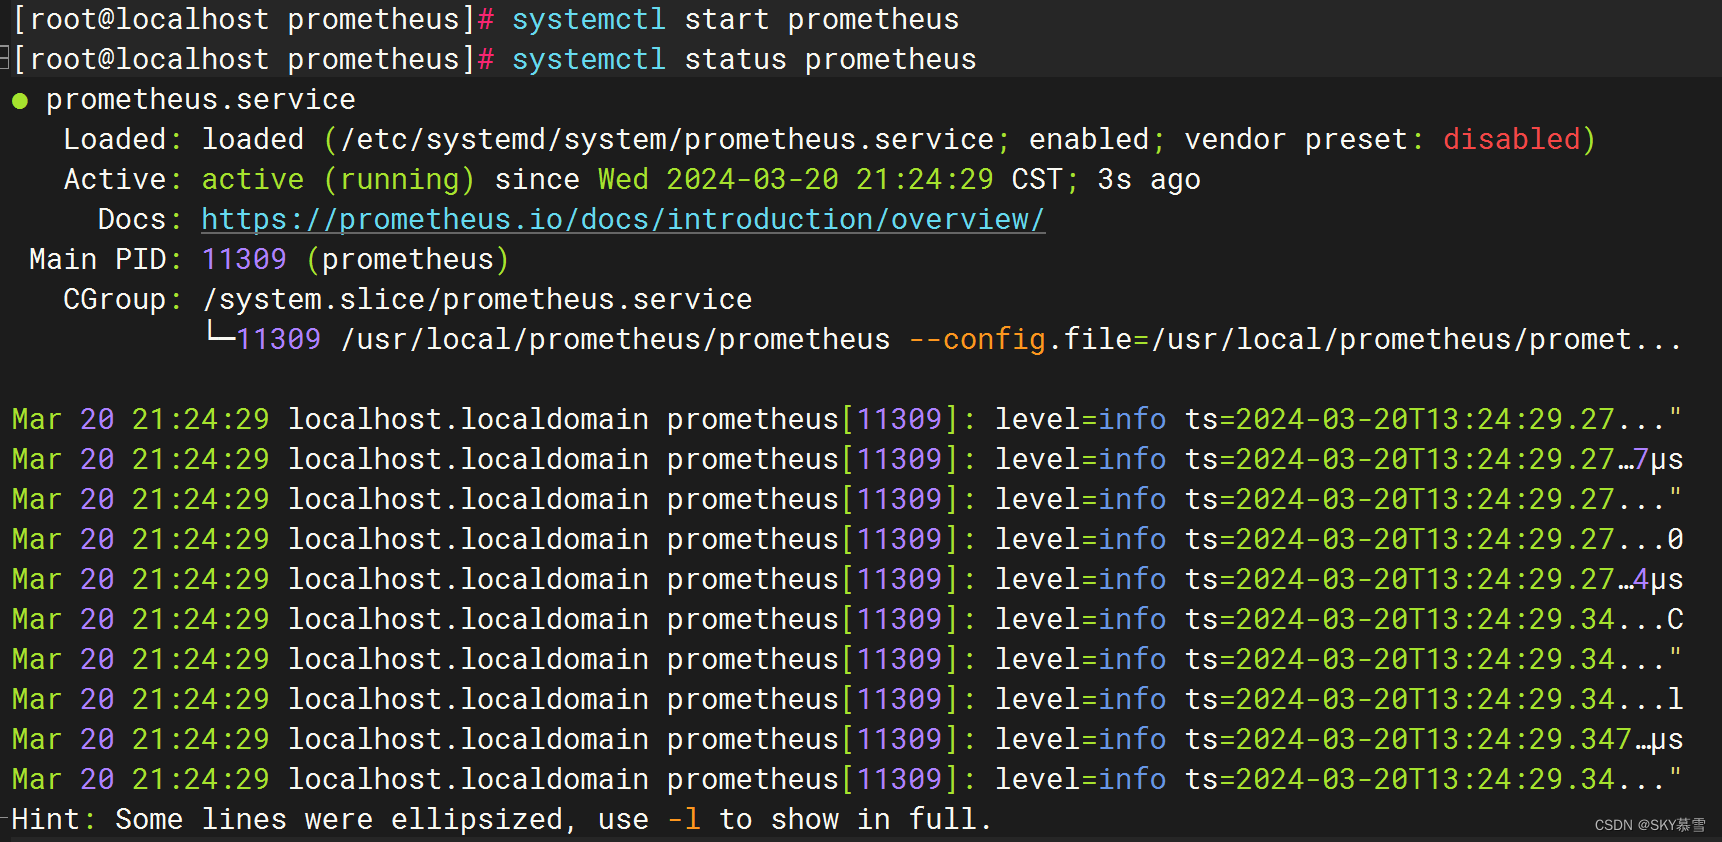The height and width of the screenshot is (842, 1722).
Task: Select the 'systemctl start prometheus' command text
Action: click(735, 19)
